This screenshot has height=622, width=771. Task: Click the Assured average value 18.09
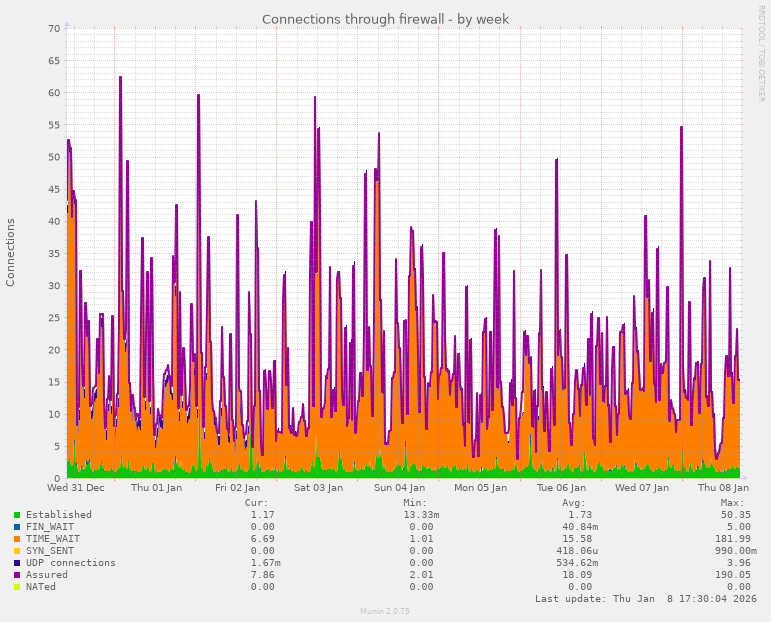pyautogui.click(x=577, y=575)
